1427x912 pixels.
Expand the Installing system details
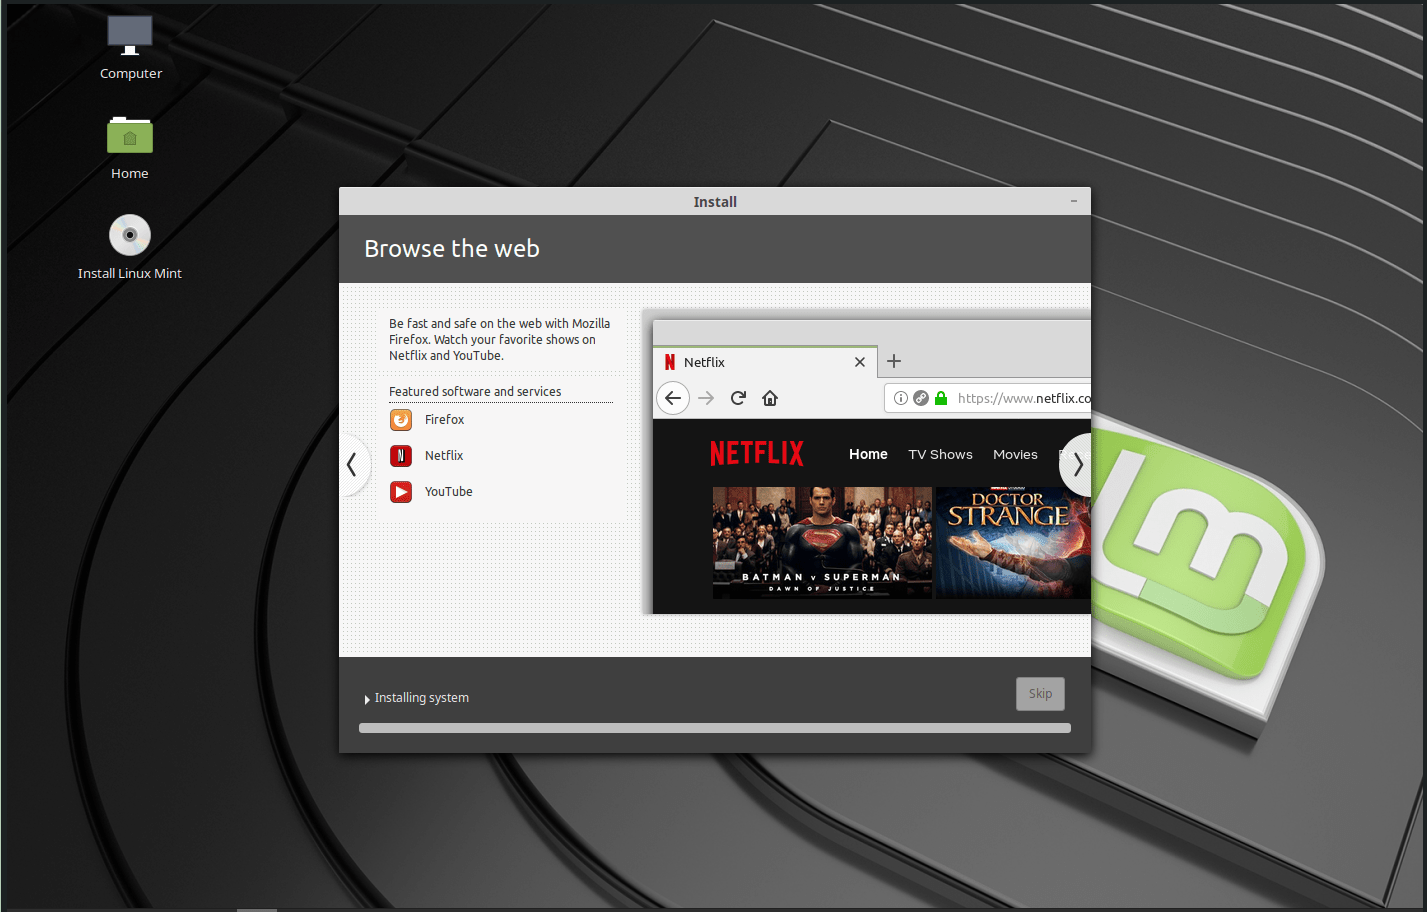[366, 697]
